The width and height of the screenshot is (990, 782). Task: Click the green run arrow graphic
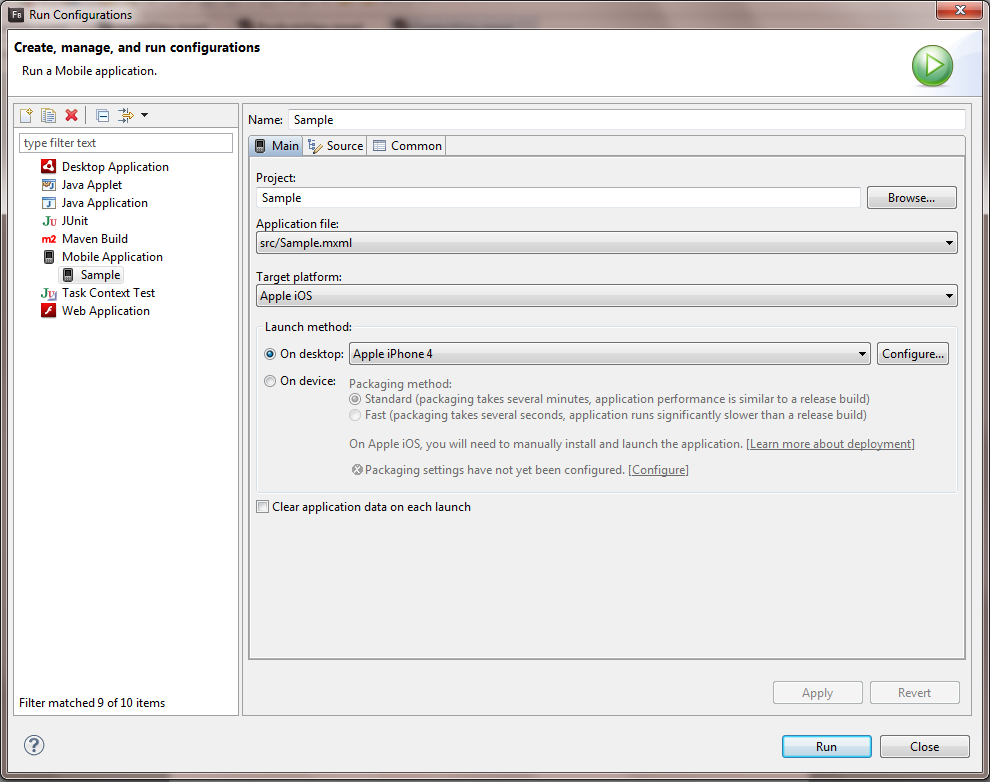[933, 66]
